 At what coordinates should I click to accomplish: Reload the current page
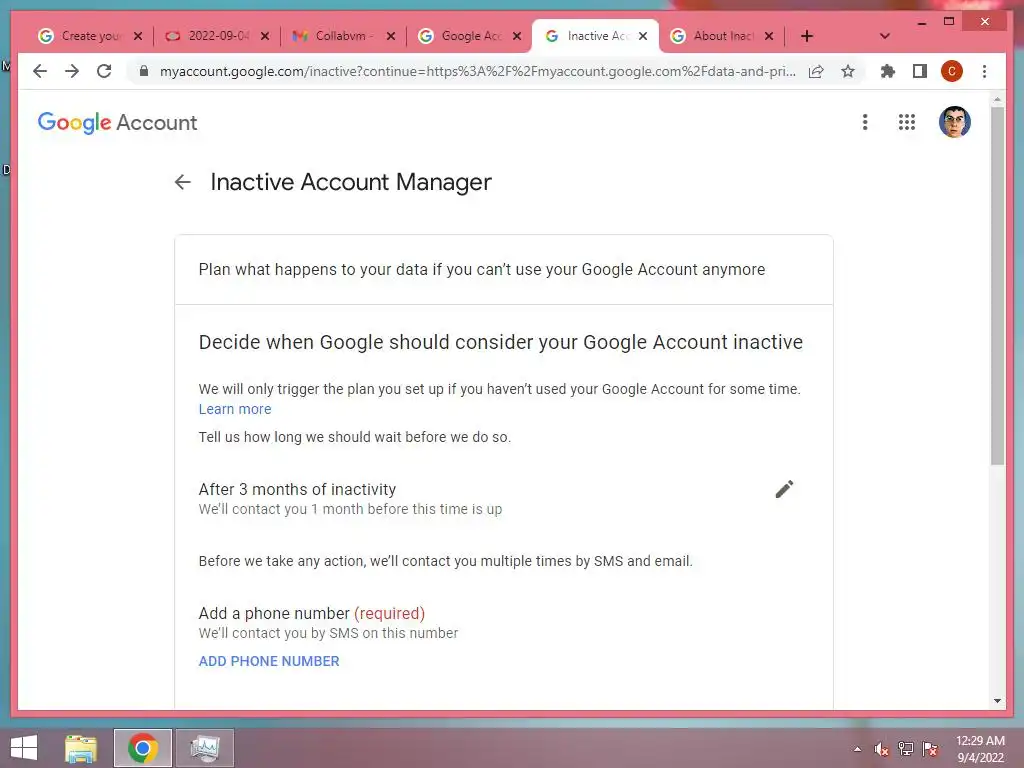pyautogui.click(x=104, y=71)
